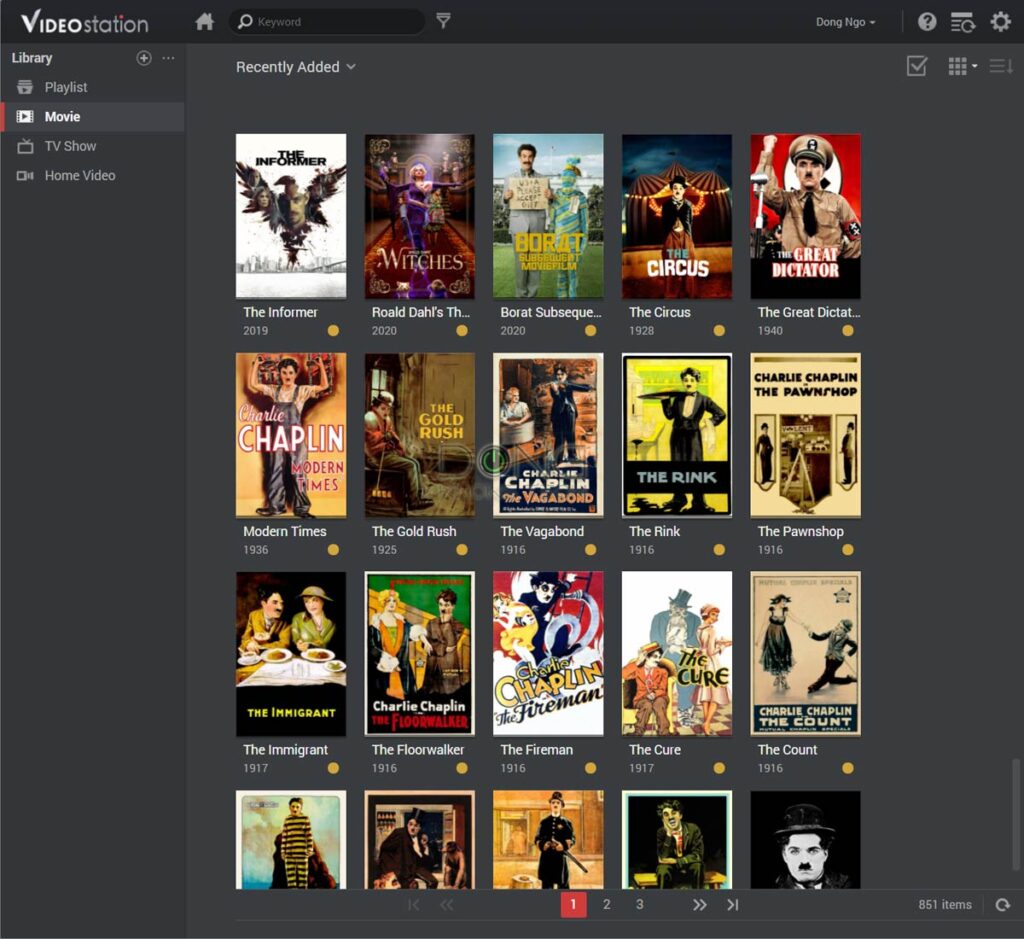Go to page 2
The width and height of the screenshot is (1024, 939).
click(607, 904)
